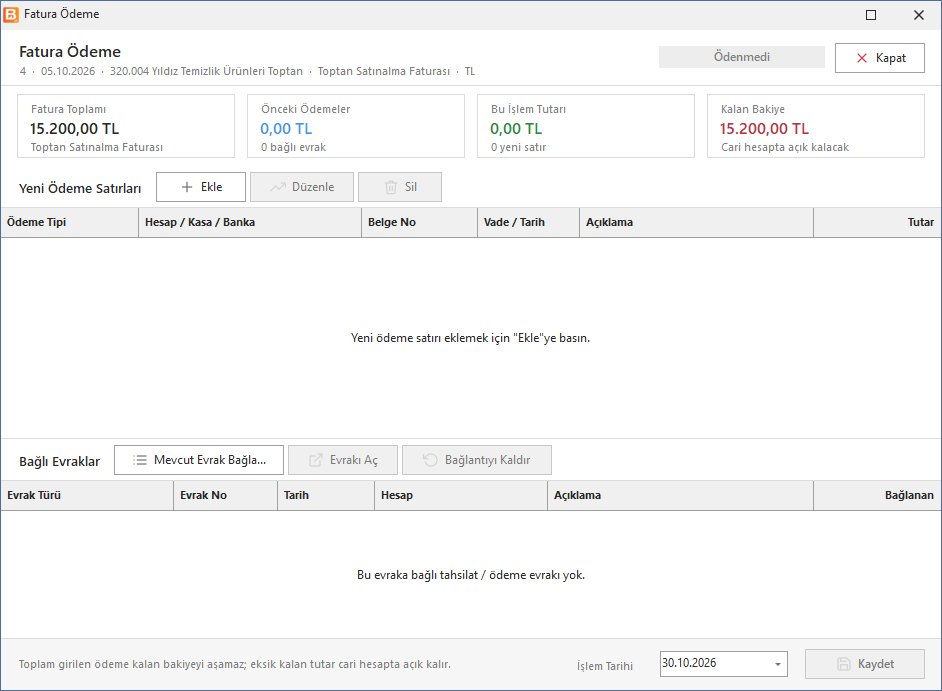The width and height of the screenshot is (942, 691).
Task: Click the Kalan Bakiye value 15.200,00 TL
Action: pos(764,129)
